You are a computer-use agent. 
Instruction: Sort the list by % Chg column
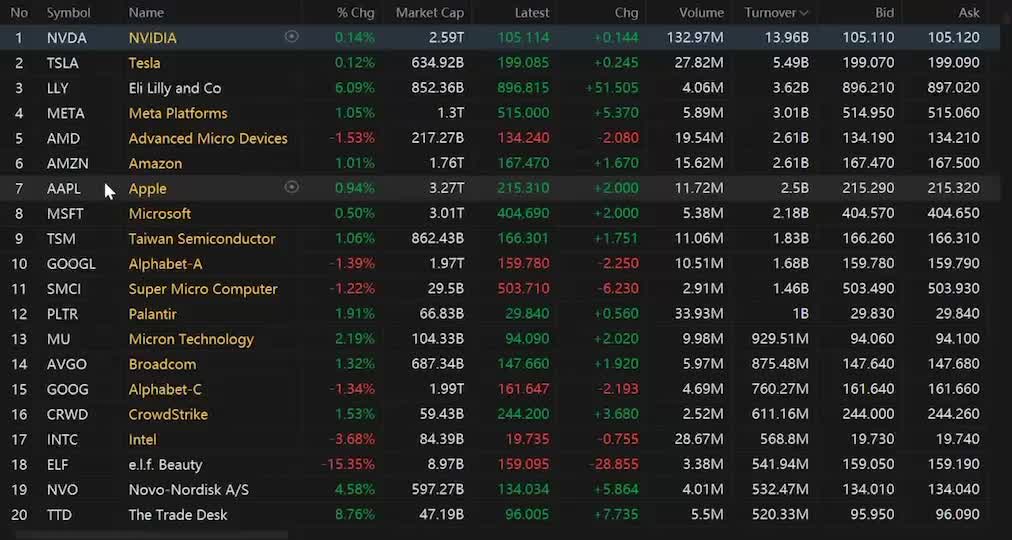click(355, 13)
